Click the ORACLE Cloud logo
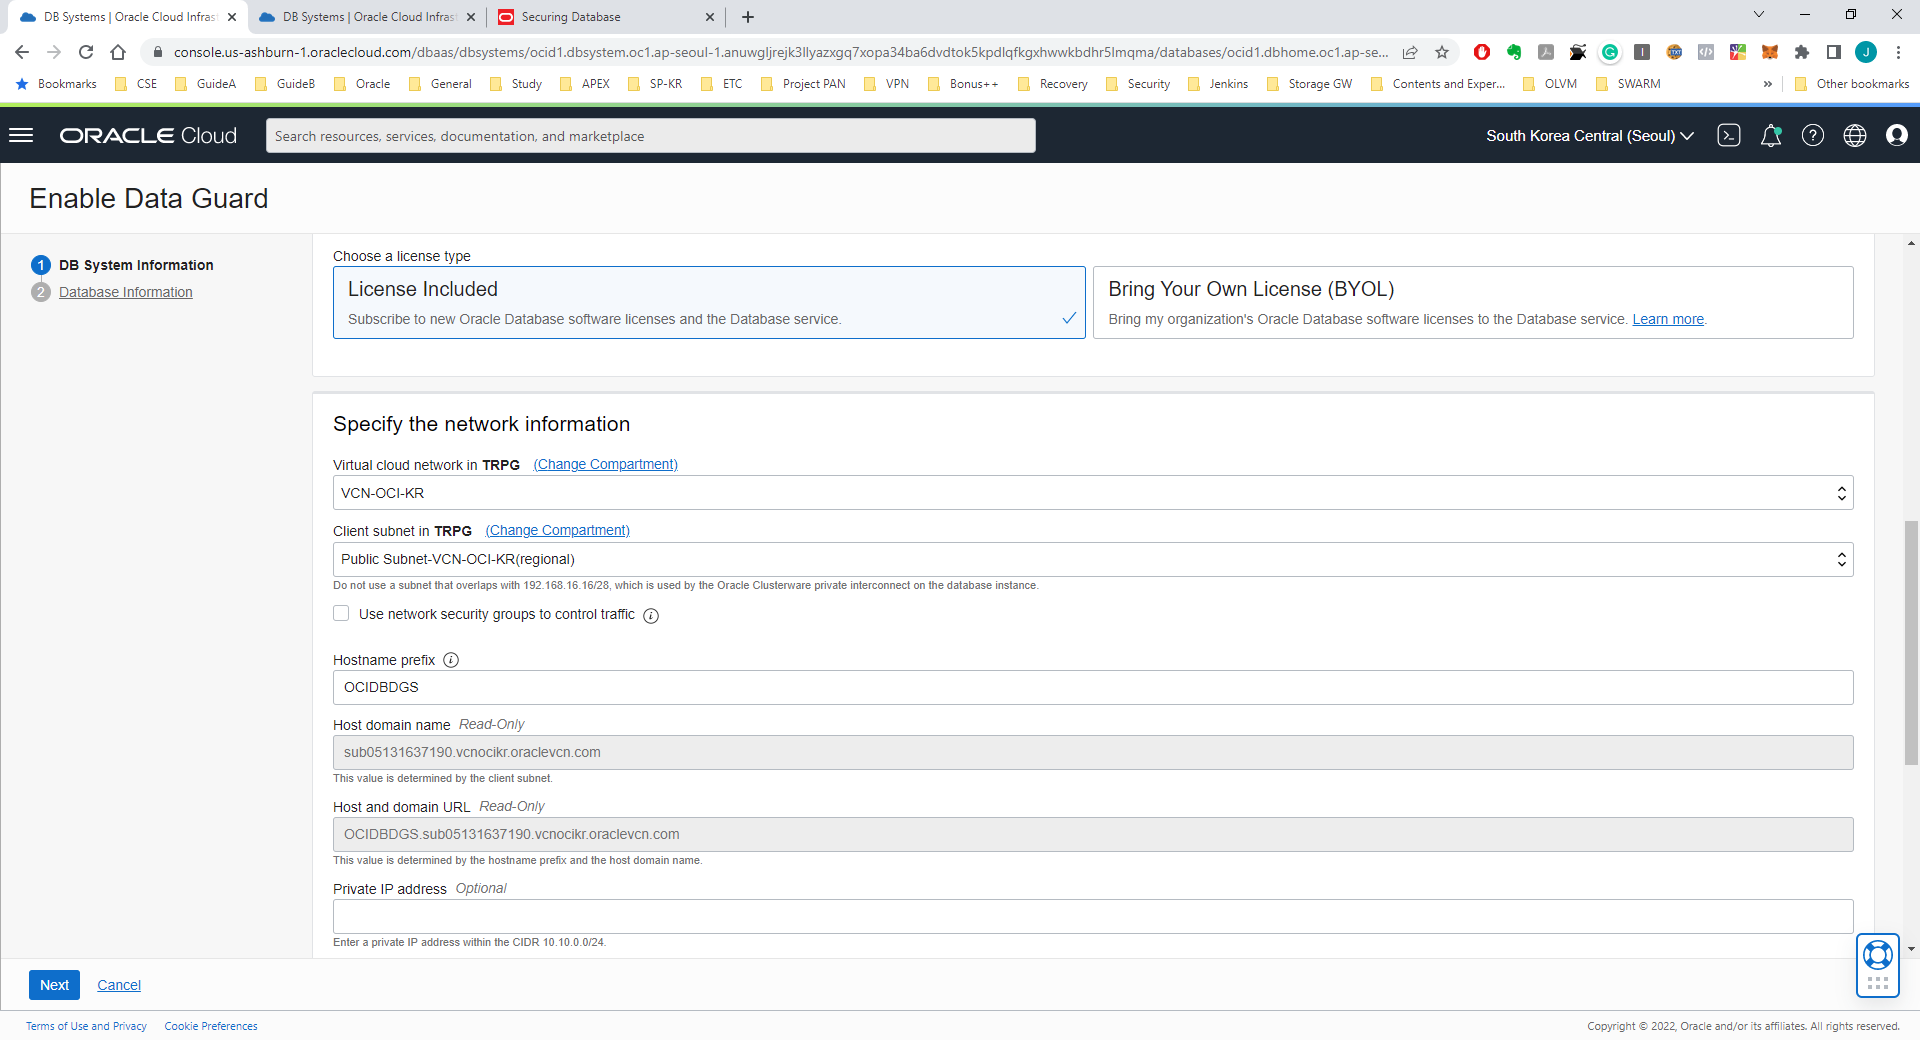1920x1040 pixels. [148, 135]
